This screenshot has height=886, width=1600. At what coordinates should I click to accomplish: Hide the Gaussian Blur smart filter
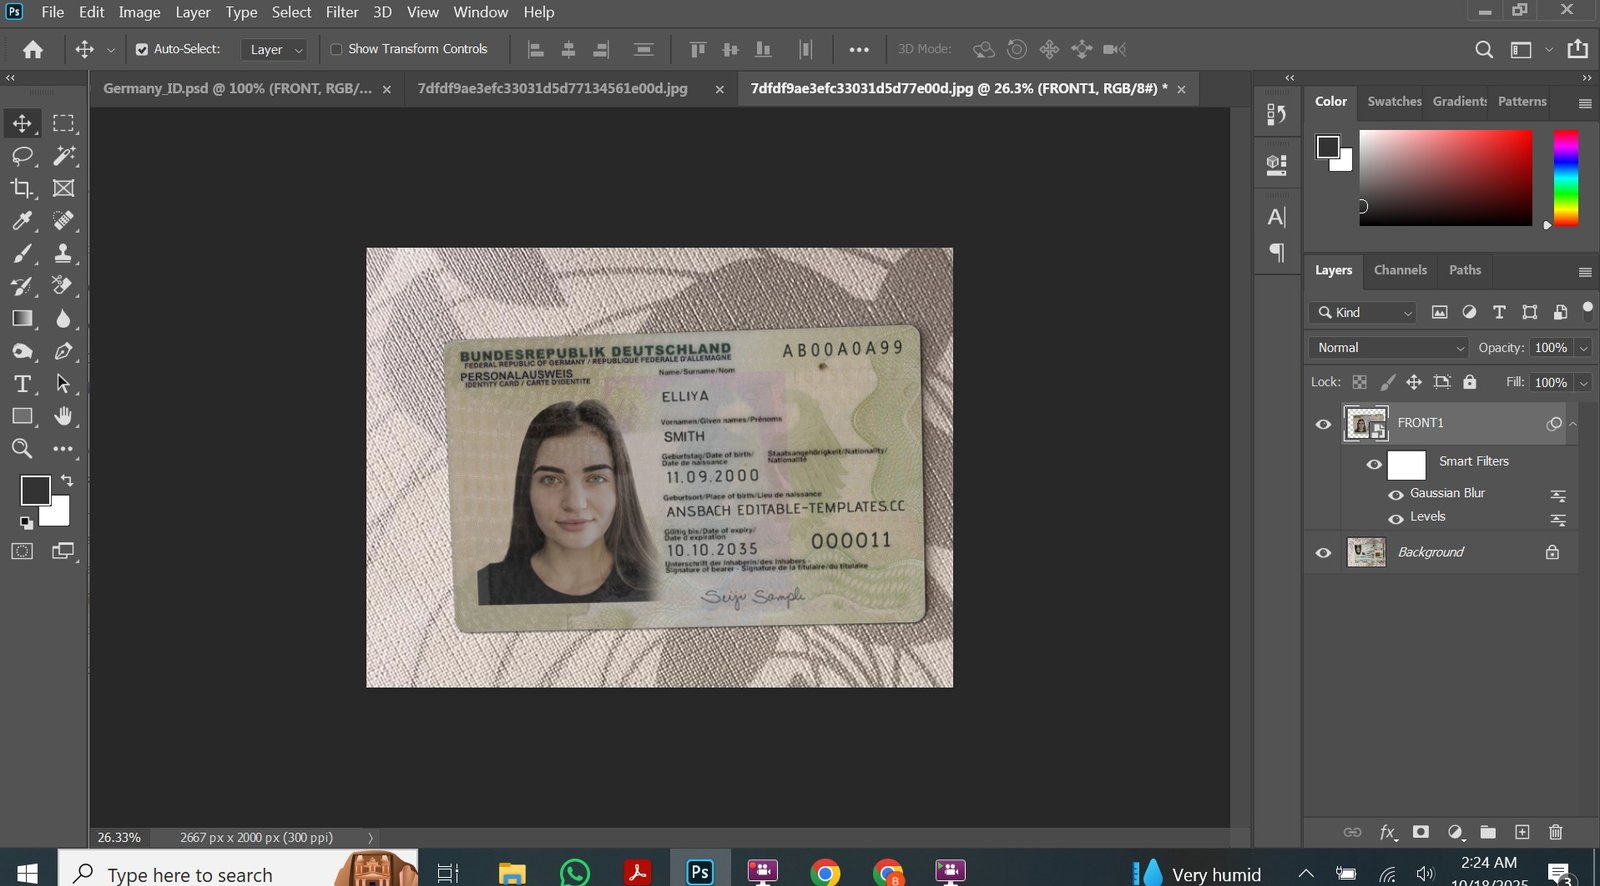pos(1396,494)
